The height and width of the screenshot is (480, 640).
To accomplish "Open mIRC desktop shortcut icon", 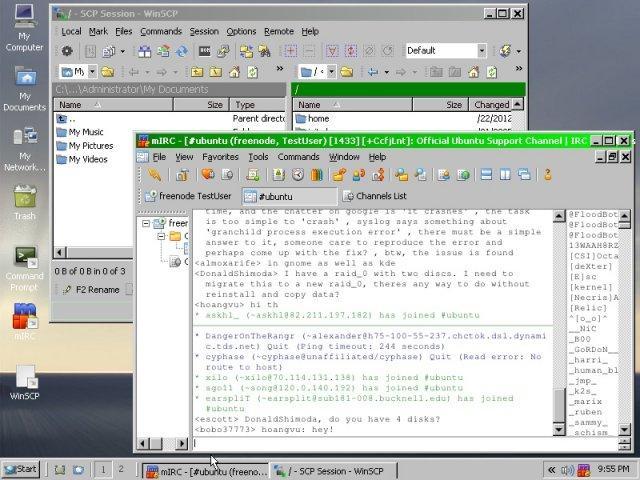I will click(25, 318).
